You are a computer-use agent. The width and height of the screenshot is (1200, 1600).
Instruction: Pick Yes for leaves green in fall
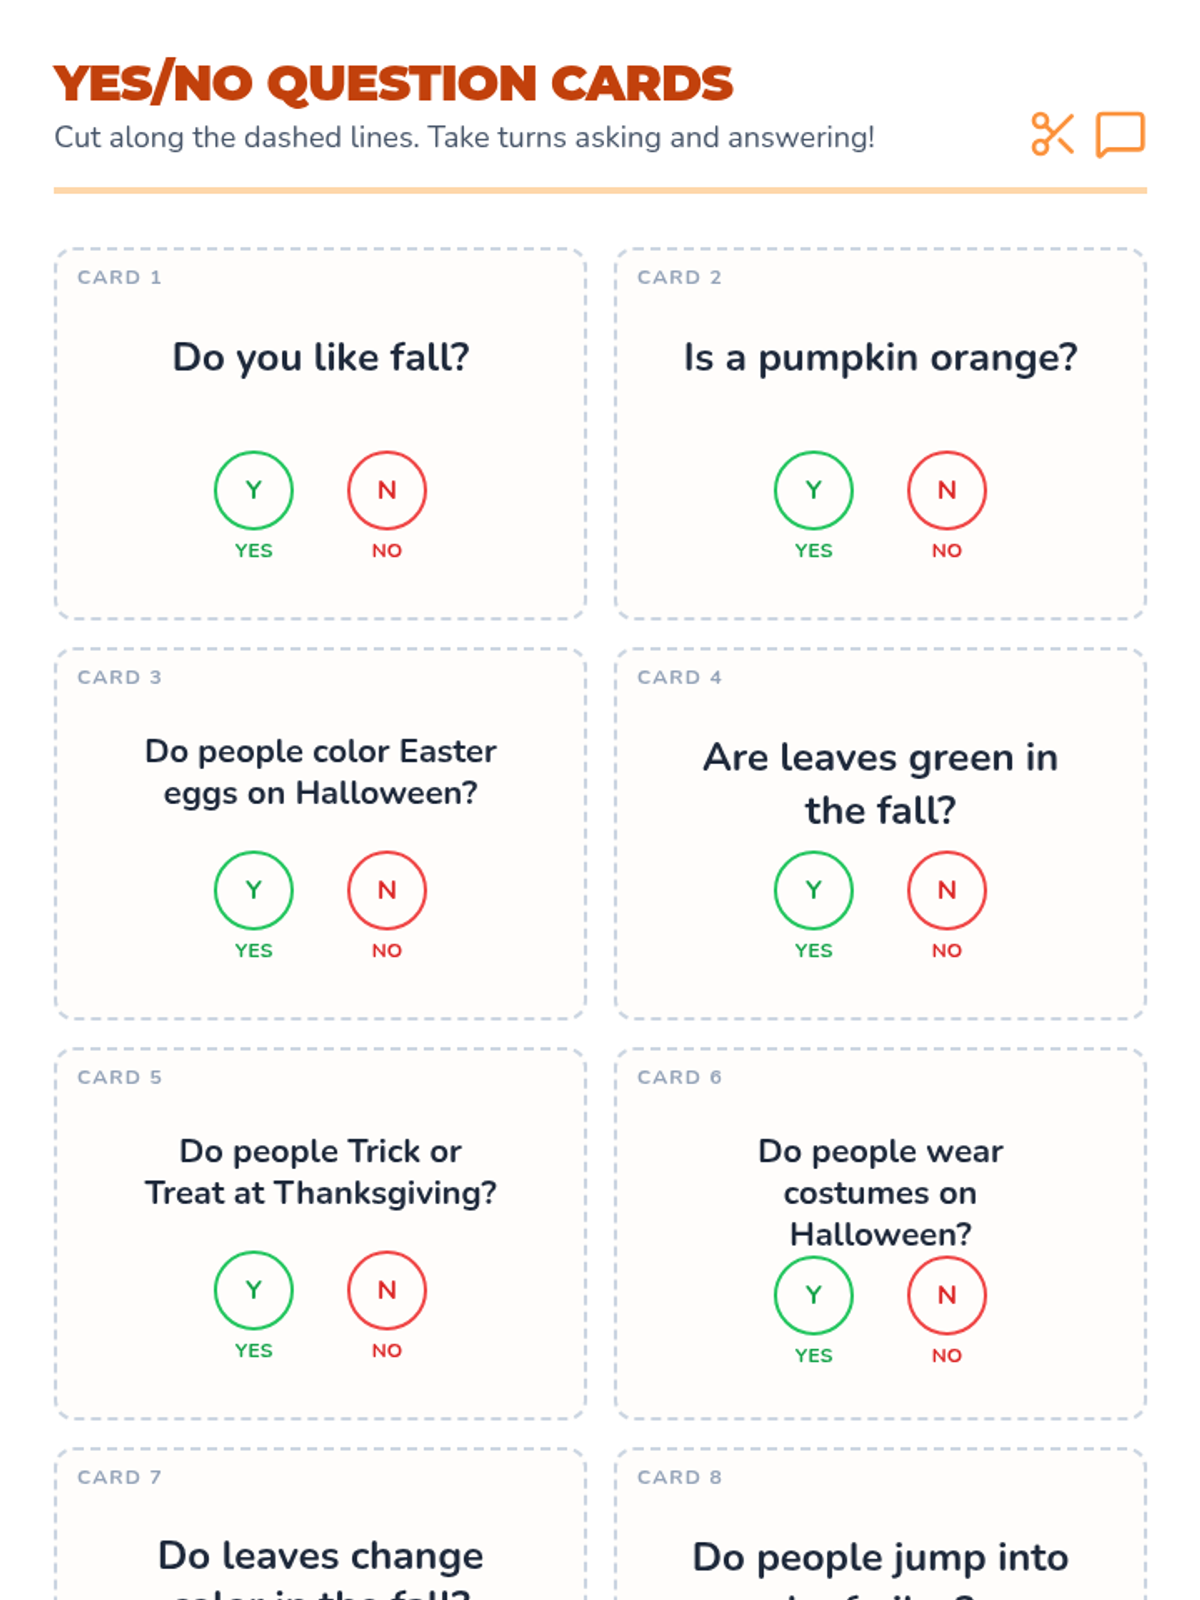pos(814,890)
